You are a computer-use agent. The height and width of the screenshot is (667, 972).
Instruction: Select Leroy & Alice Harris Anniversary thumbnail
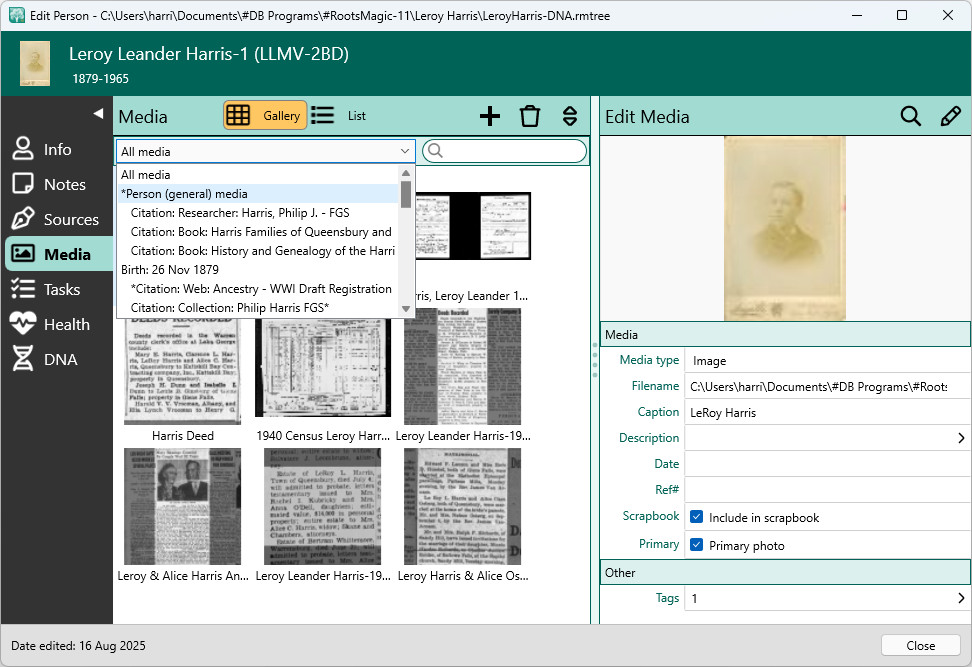coord(182,506)
